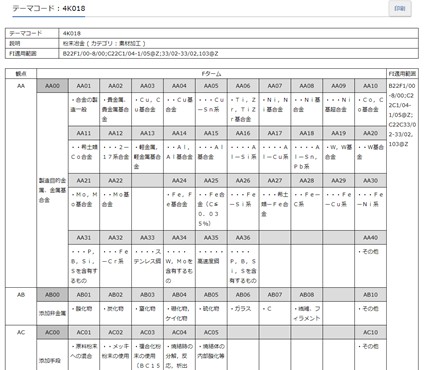The image size is (424, 370).
Task: Select the AA05 F-term code
Action: click(x=211, y=86)
